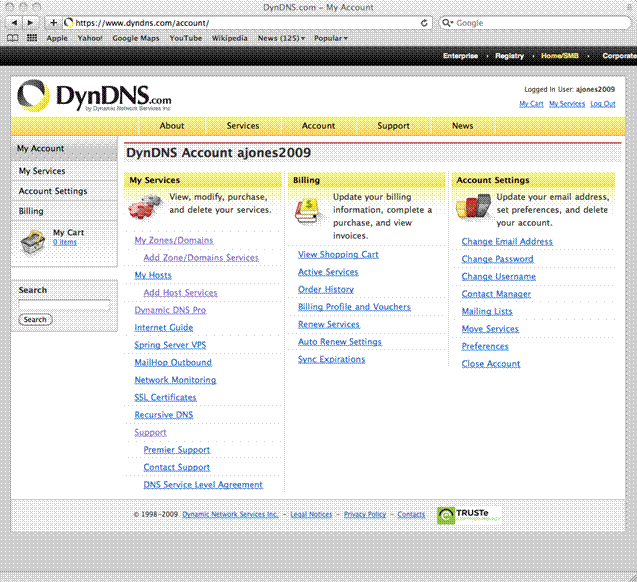Click the account settings folders icon
The image size is (637, 582).
point(473,206)
